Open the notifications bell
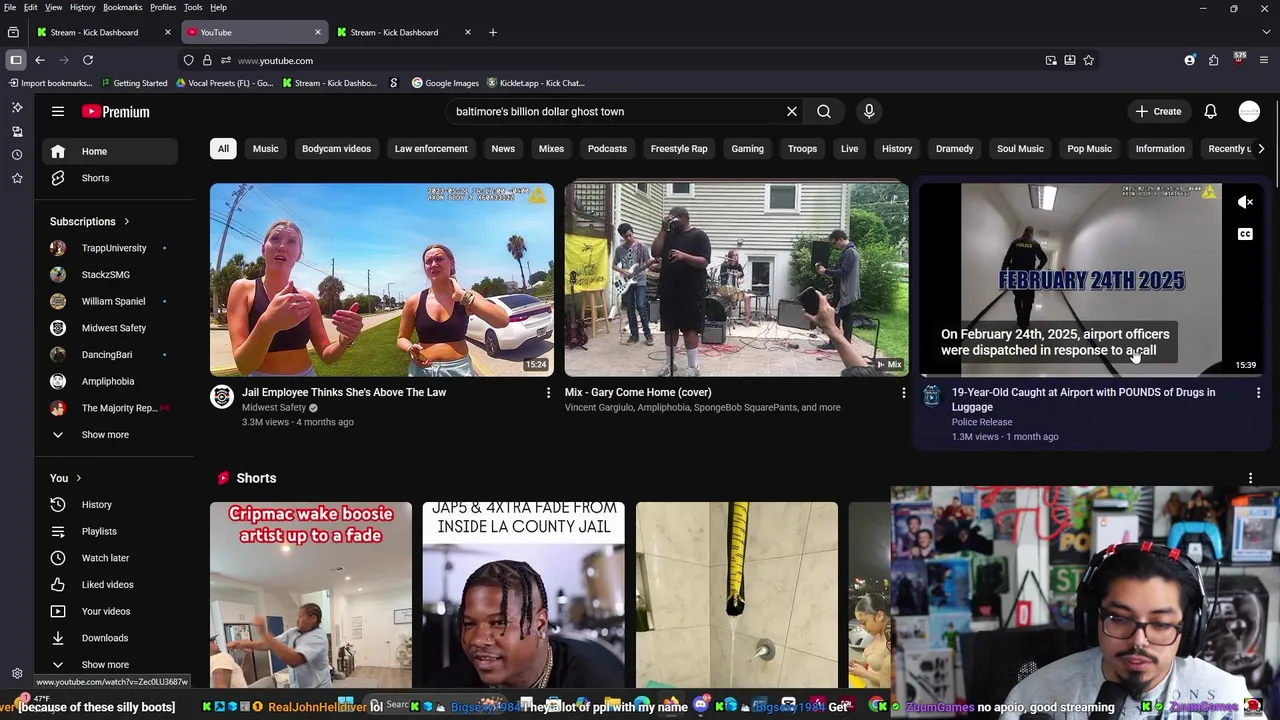 (1210, 111)
